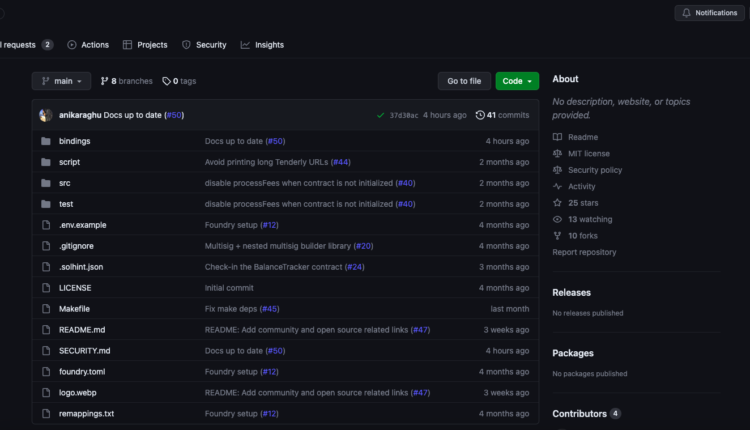Open the 10 forks link
The width and height of the screenshot is (750, 430).
(583, 236)
